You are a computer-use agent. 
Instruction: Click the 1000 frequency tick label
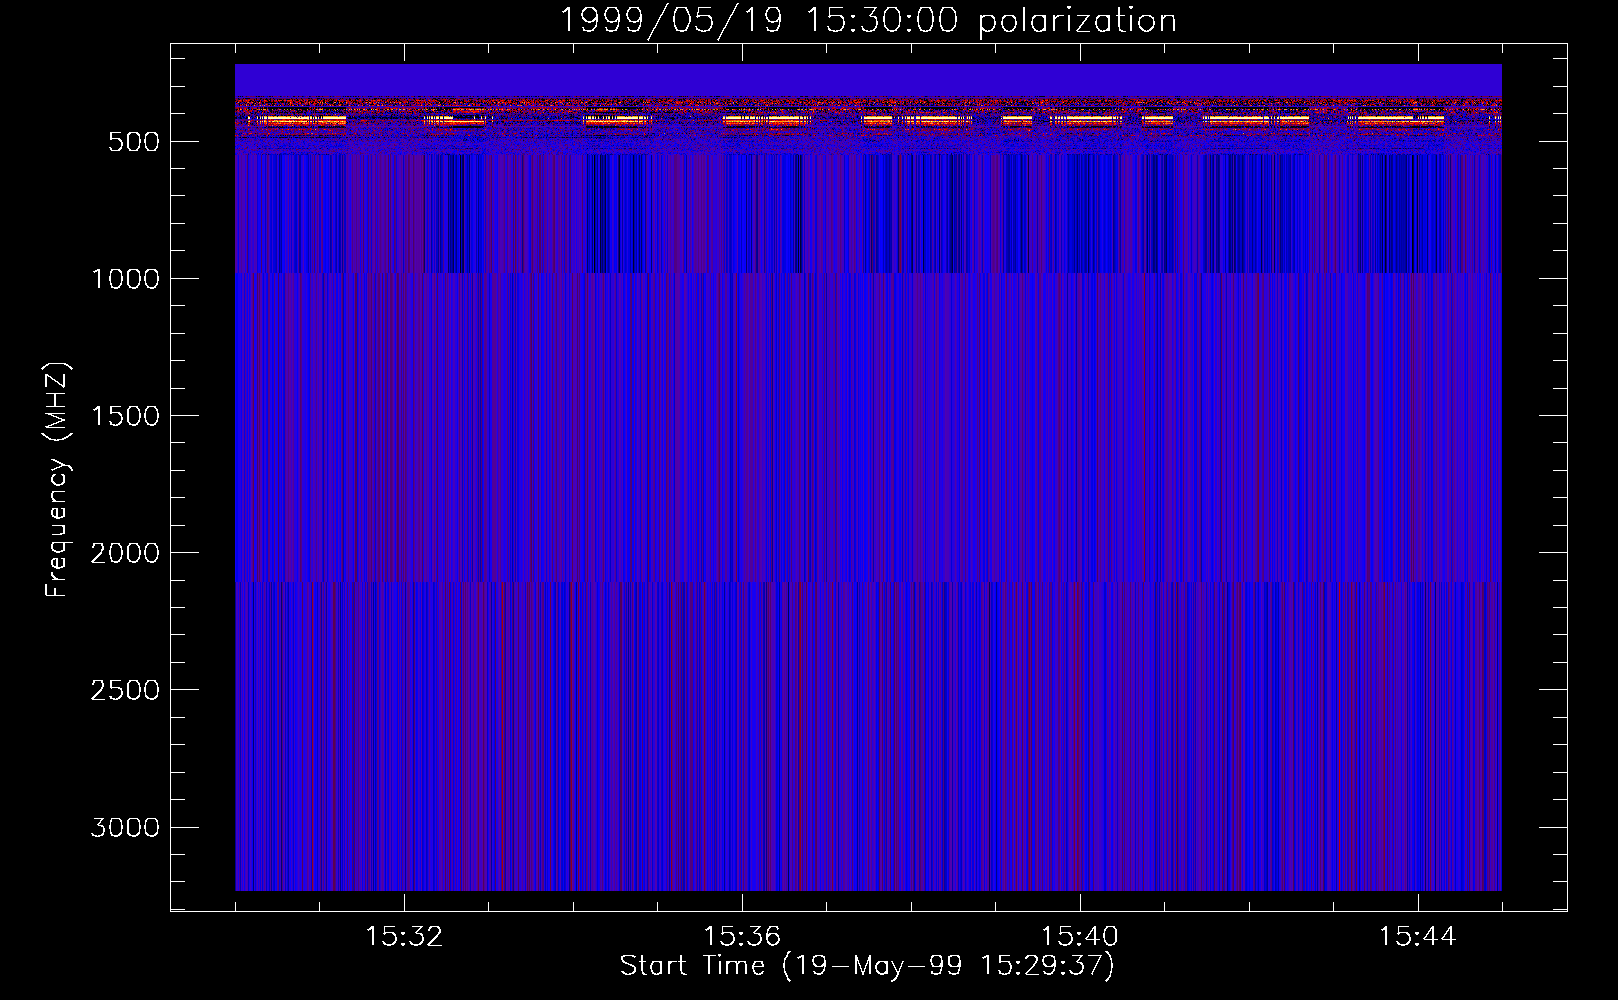tap(125, 279)
